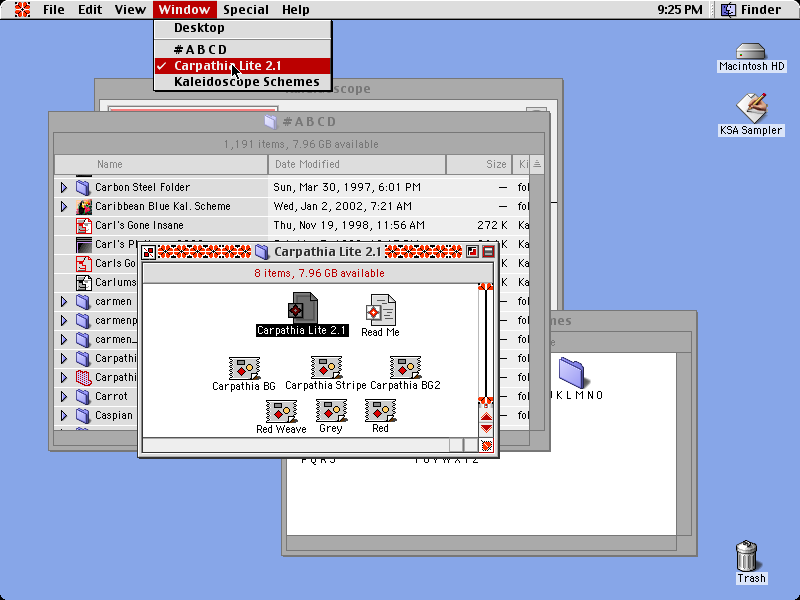Collapse the Carpathia Lite window with windowshade box
The image size is (800, 600).
[x=488, y=252]
